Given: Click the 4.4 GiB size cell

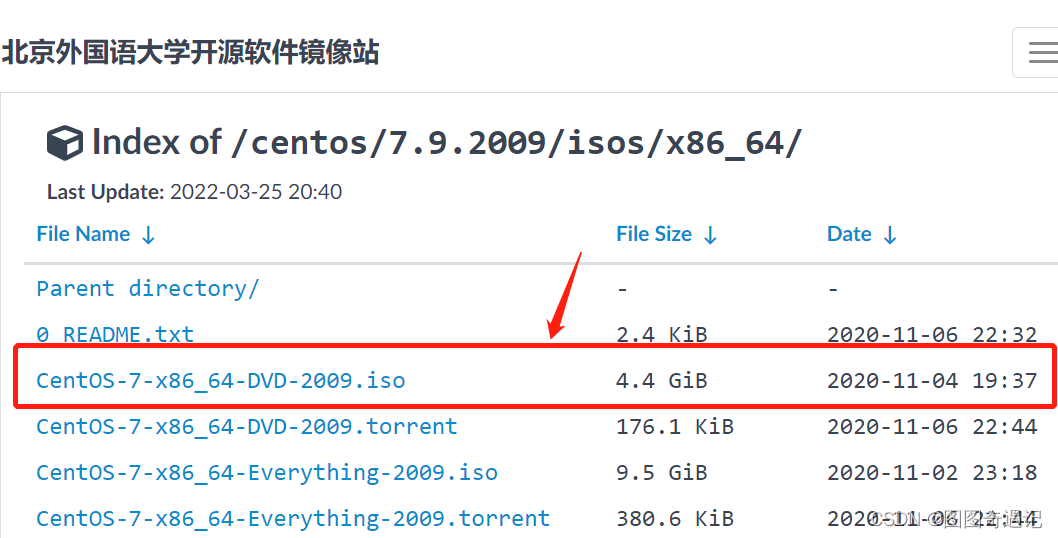Looking at the screenshot, I should (x=661, y=380).
